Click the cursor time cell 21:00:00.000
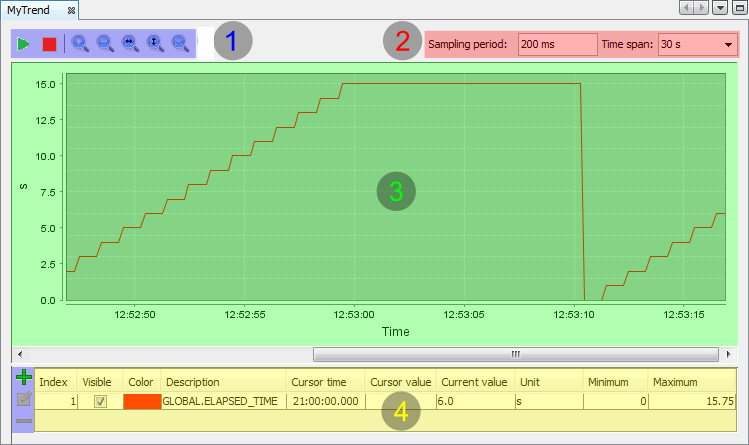This screenshot has height=445, width=749. click(325, 402)
